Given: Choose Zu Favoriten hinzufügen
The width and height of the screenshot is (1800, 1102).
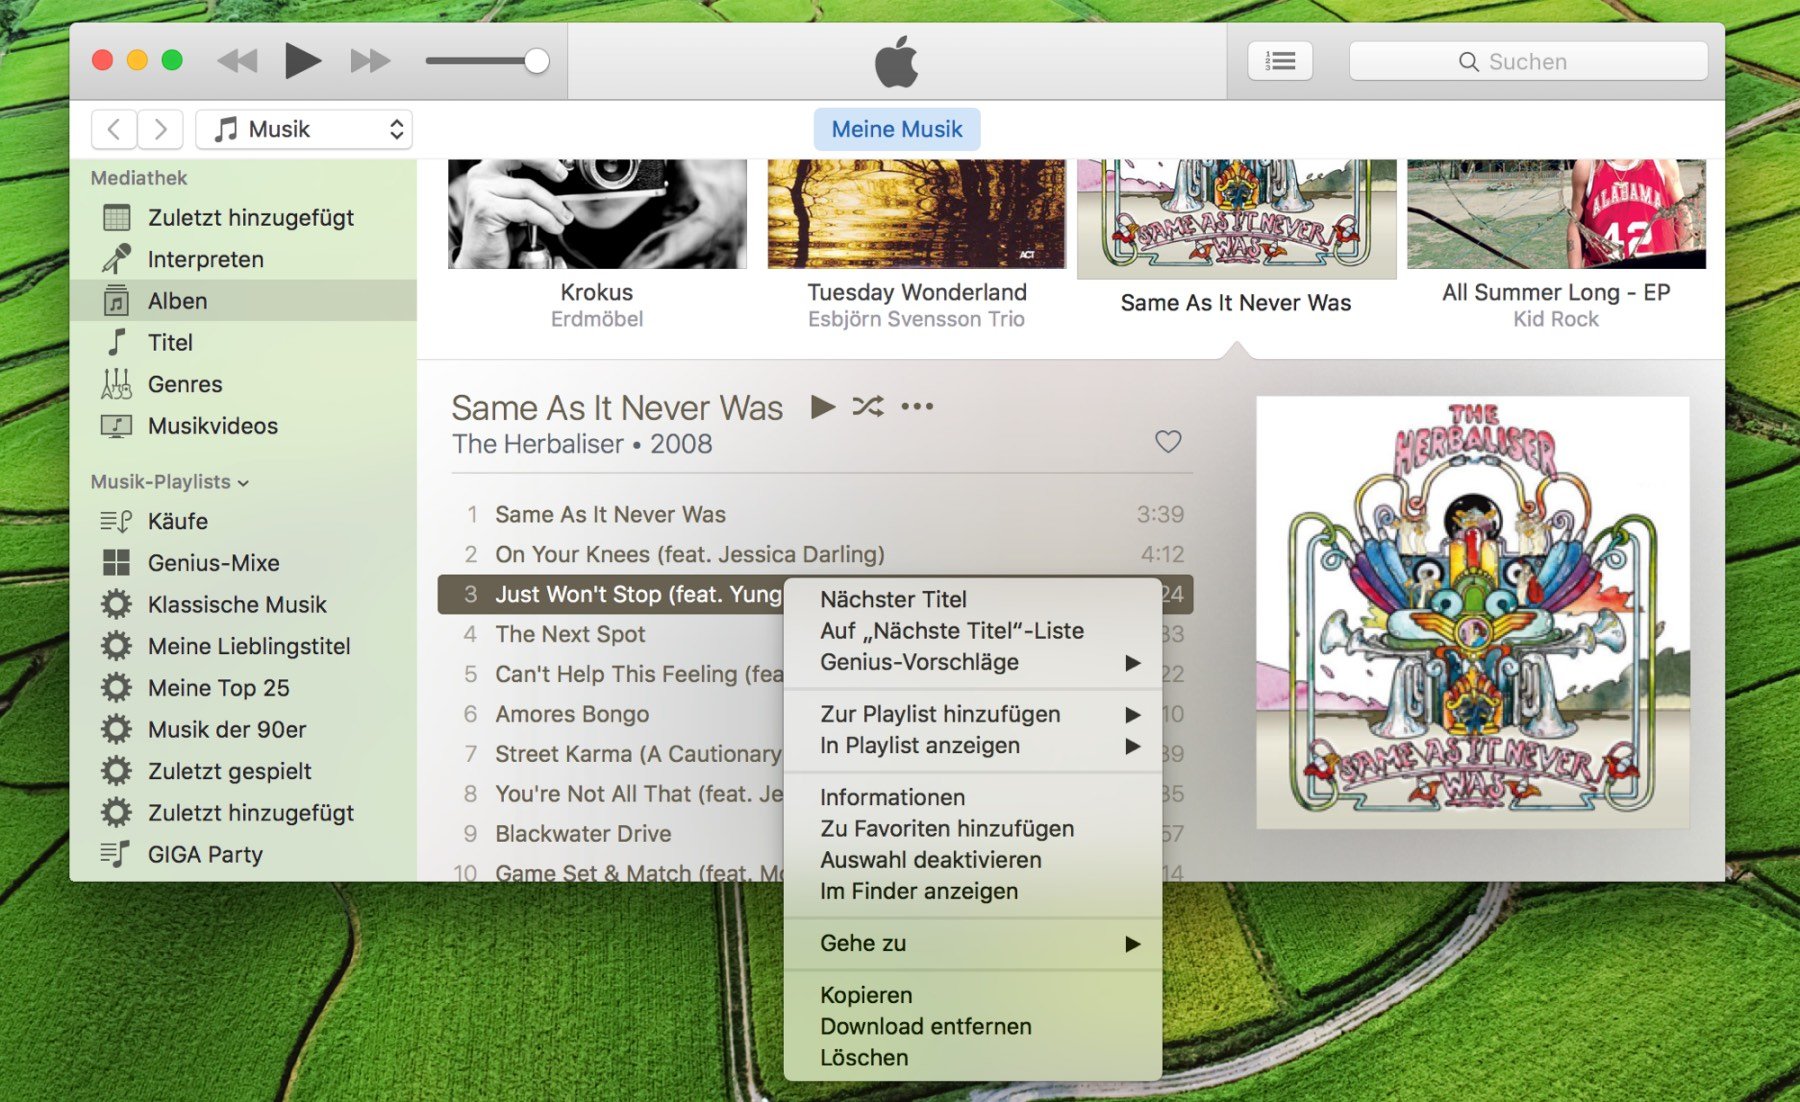Looking at the screenshot, I should tap(973, 829).
